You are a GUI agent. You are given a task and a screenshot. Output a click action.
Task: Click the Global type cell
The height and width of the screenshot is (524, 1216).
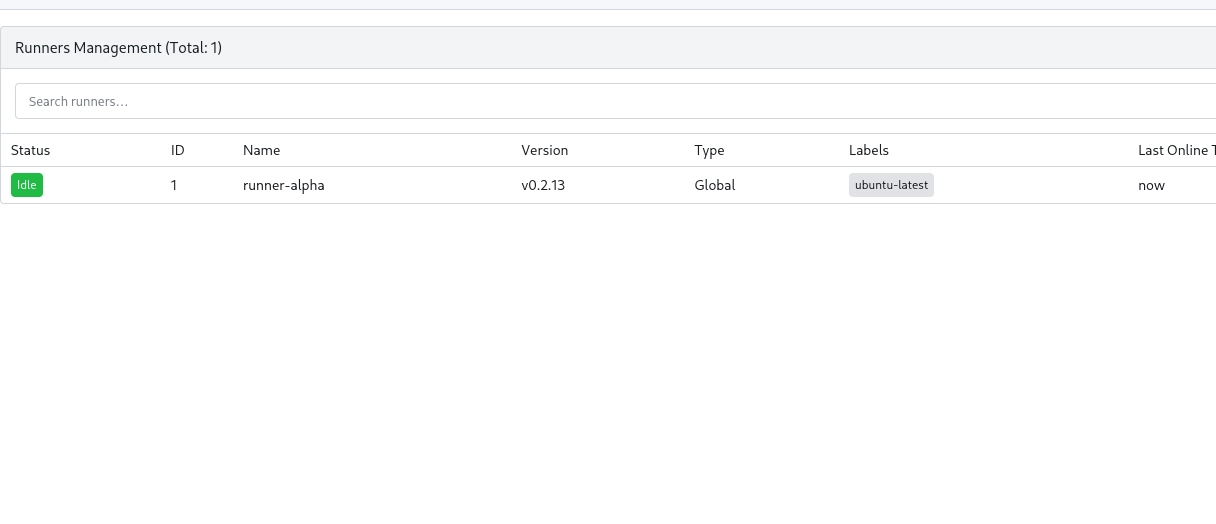[x=714, y=185]
